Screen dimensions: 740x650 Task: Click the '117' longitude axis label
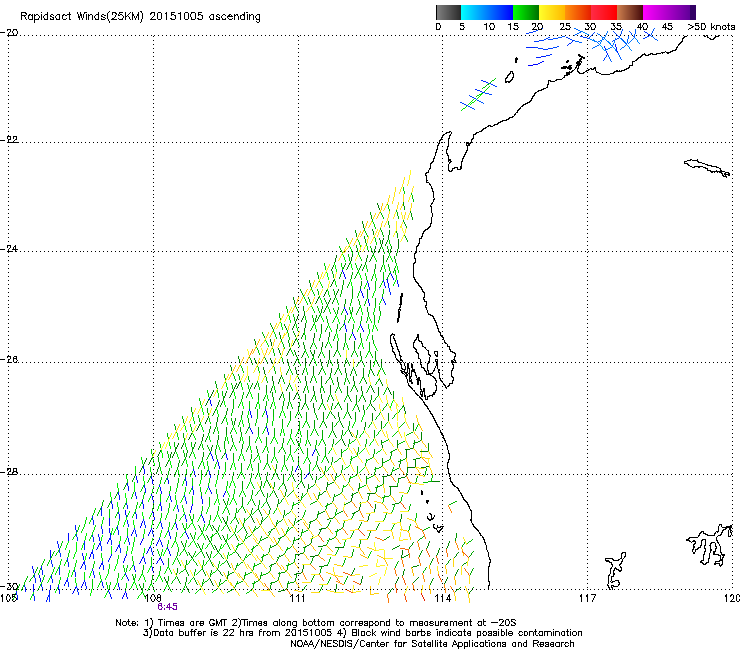click(x=588, y=599)
